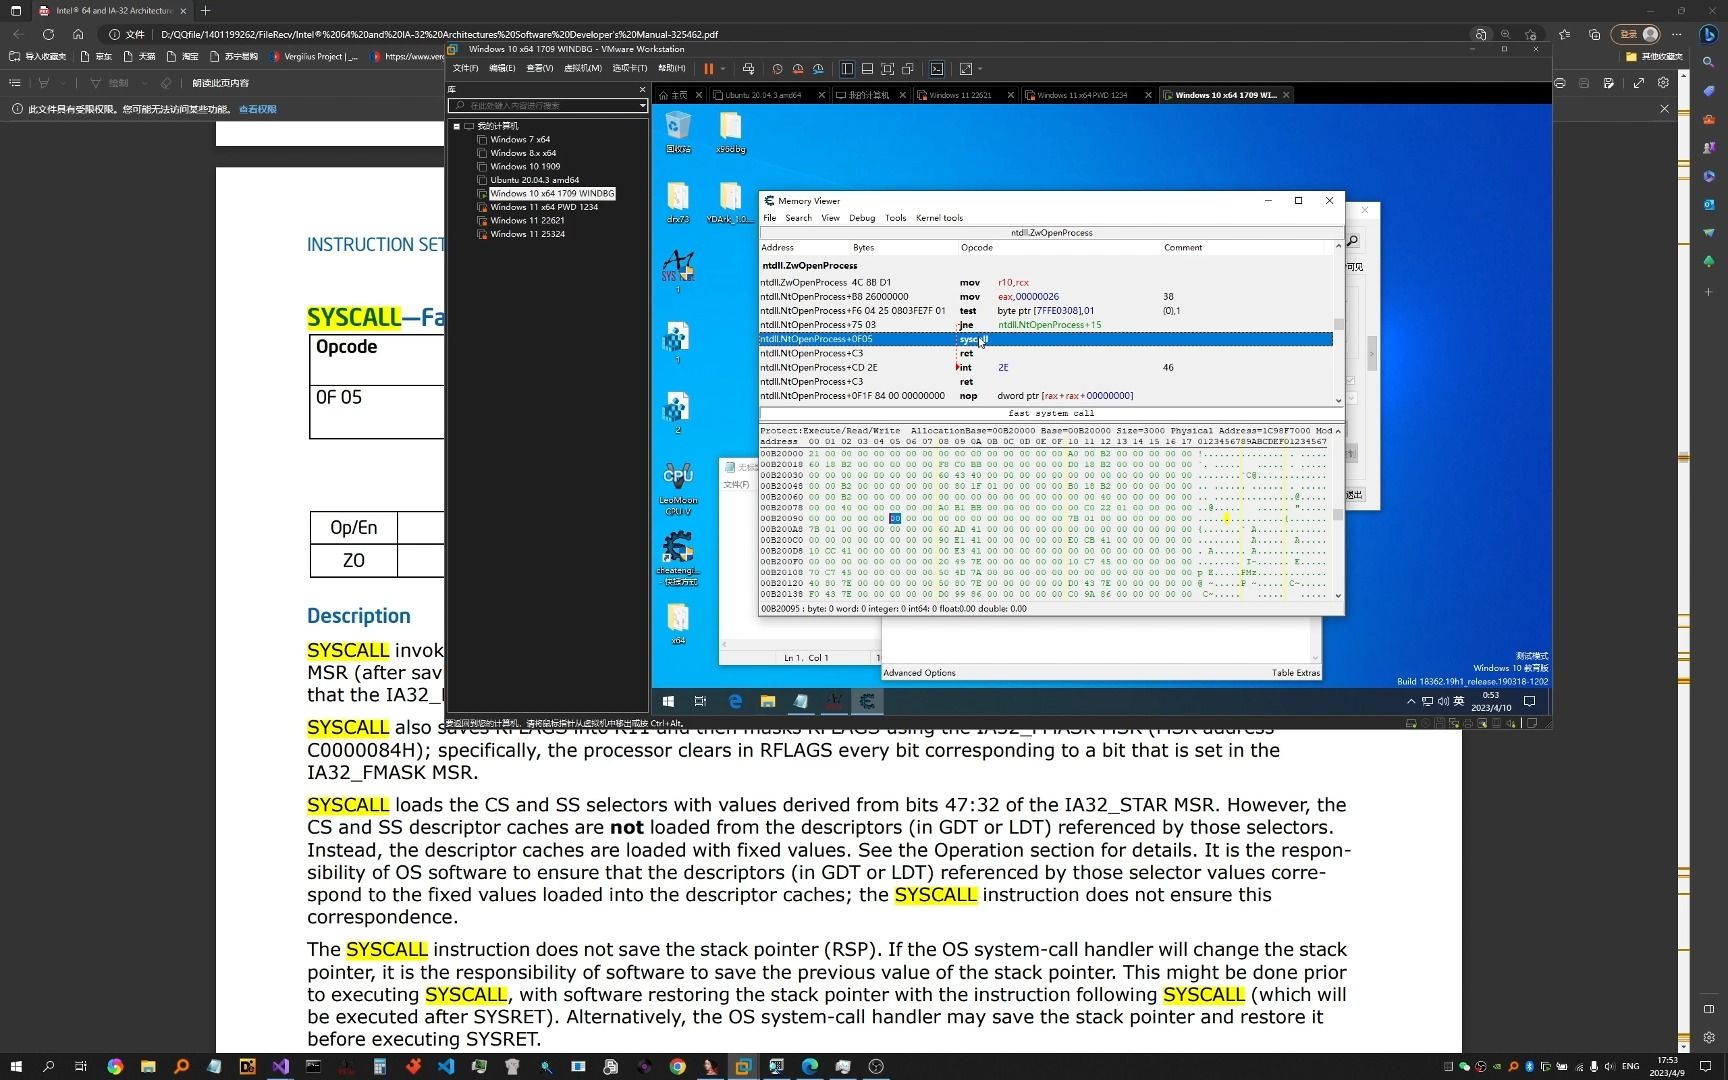The image size is (1728, 1080).
Task: Select the ntdll.ZwOpenProcess 4C 8B D1 row
Action: click(1046, 283)
